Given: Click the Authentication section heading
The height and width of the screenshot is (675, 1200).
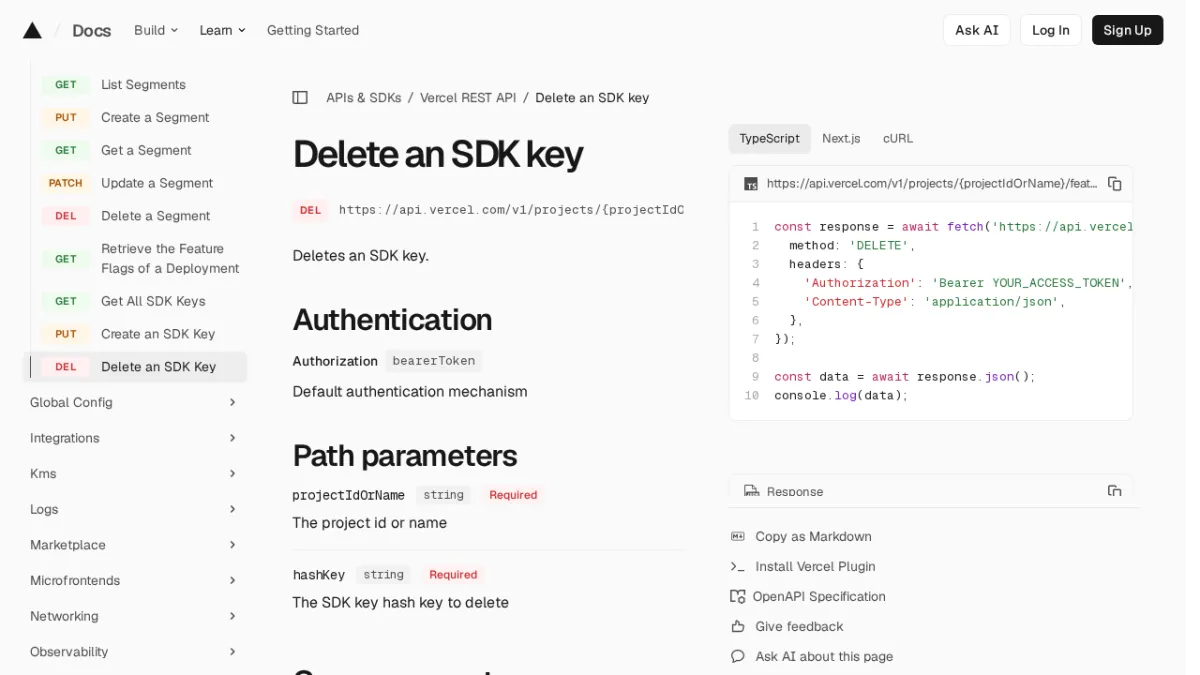Looking at the screenshot, I should click(392, 320).
